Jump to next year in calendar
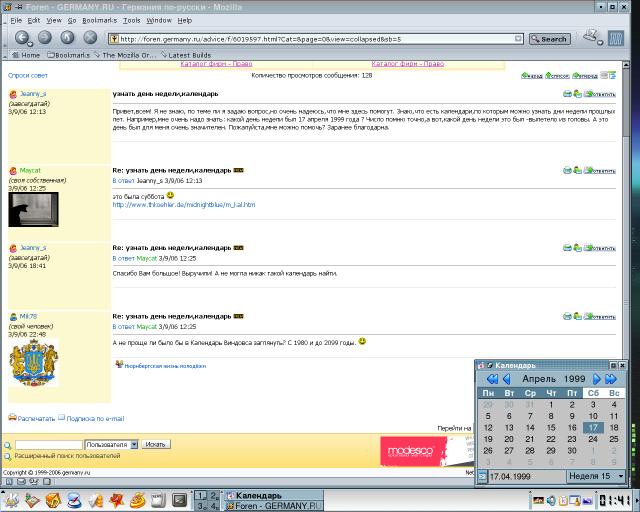 tap(612, 380)
